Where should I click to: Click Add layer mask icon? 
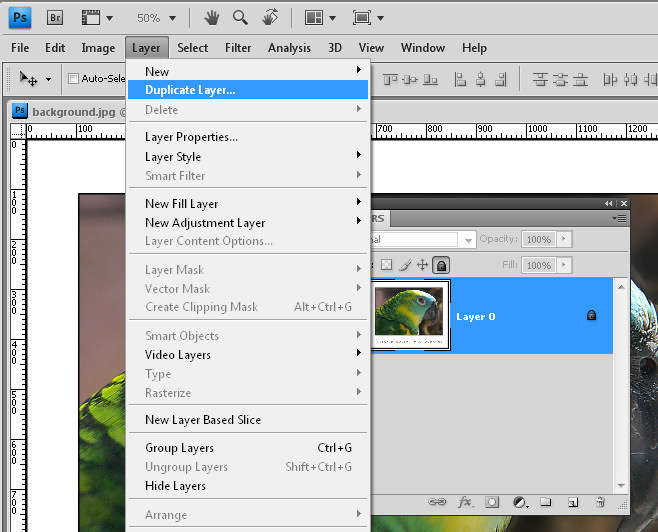[492, 502]
